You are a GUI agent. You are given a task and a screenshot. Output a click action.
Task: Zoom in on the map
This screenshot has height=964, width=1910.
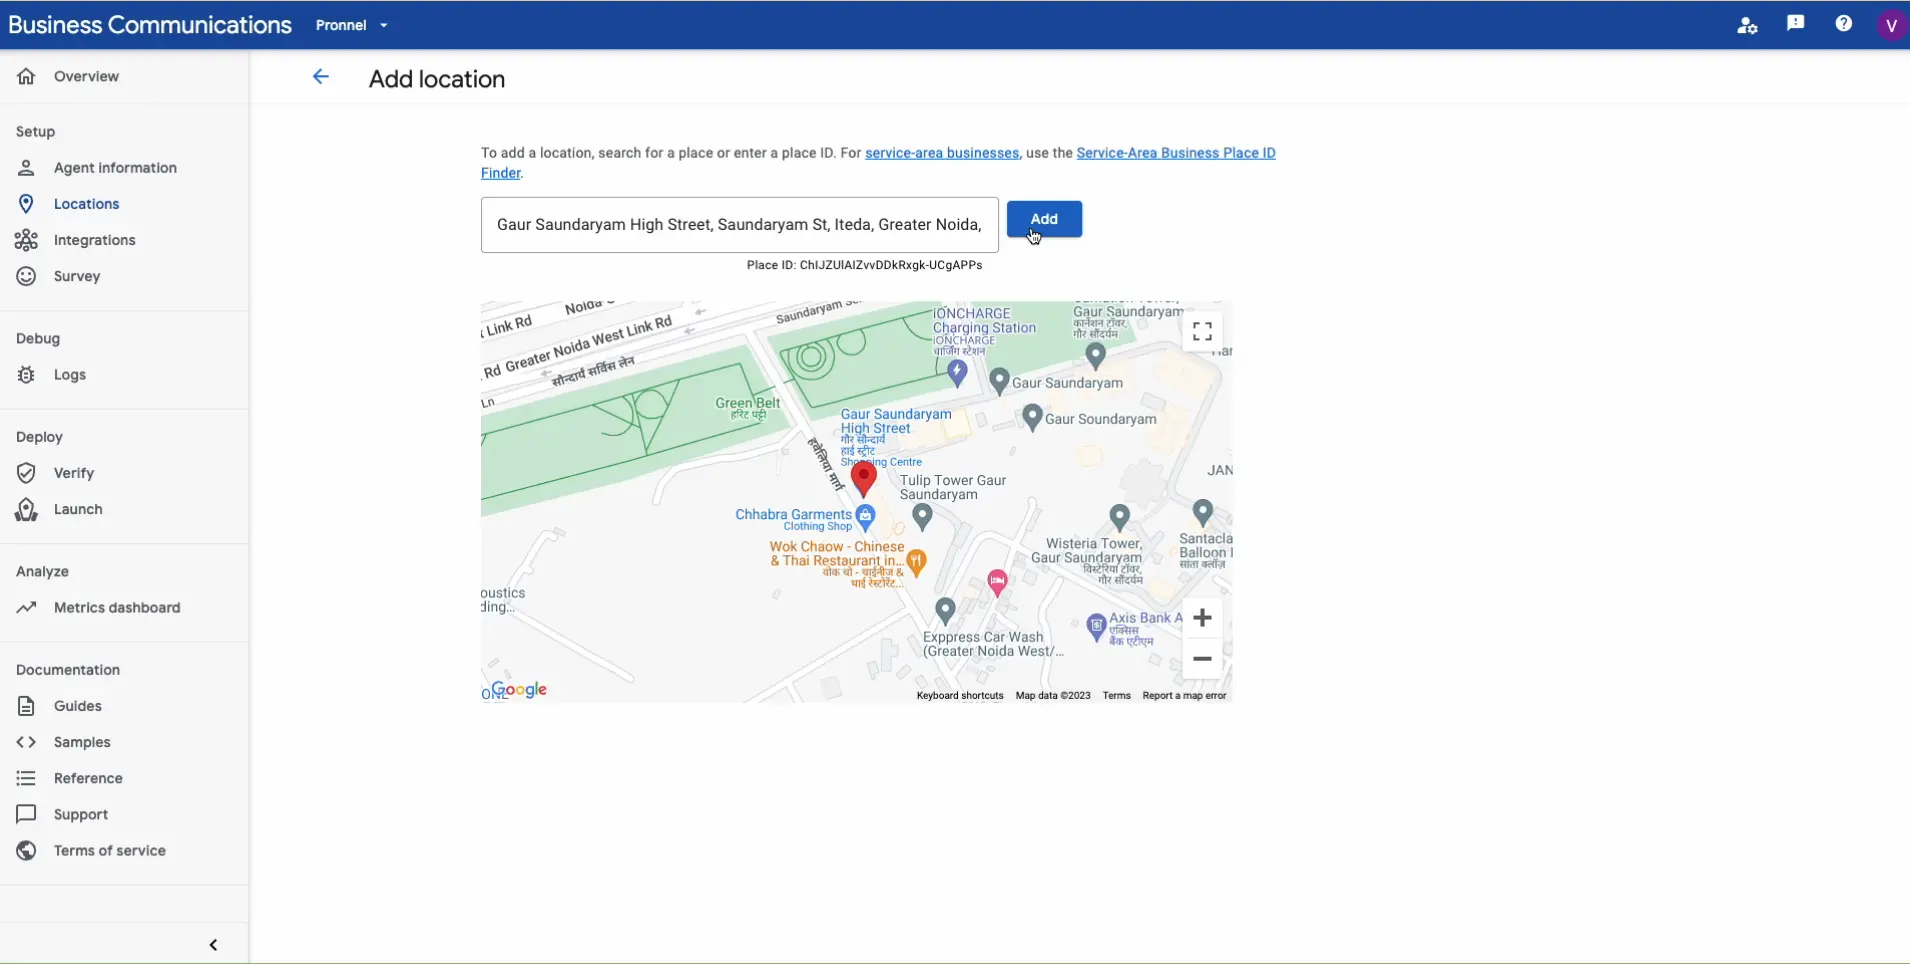1202,617
